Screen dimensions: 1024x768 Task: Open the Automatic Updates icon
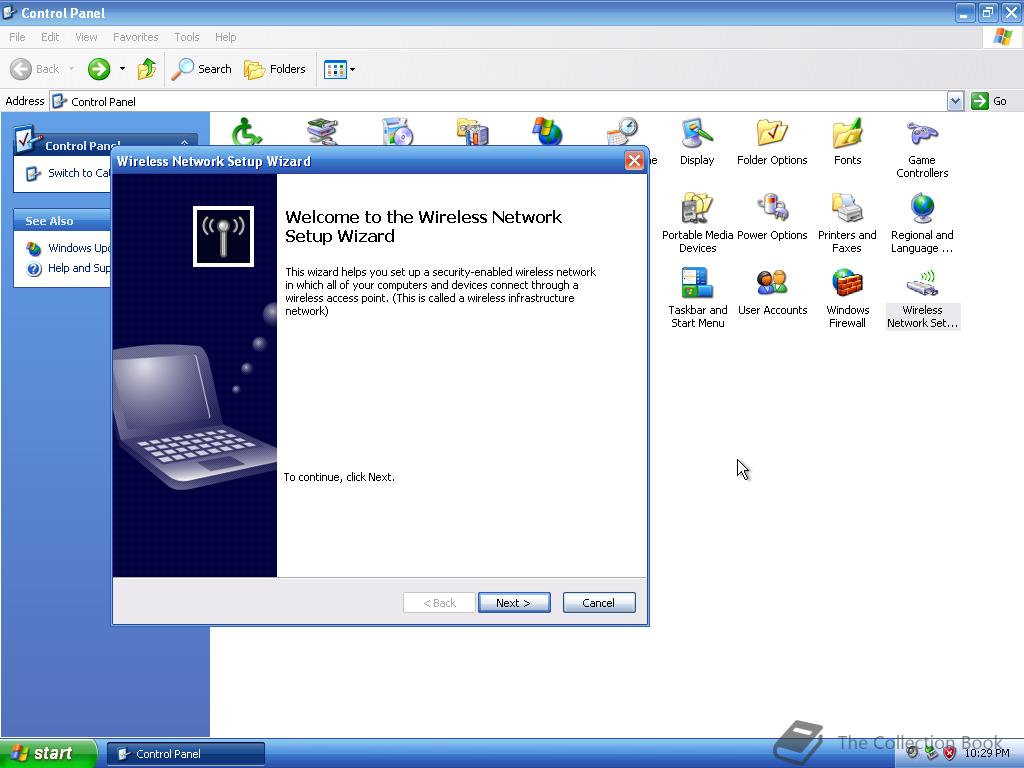tap(547, 131)
